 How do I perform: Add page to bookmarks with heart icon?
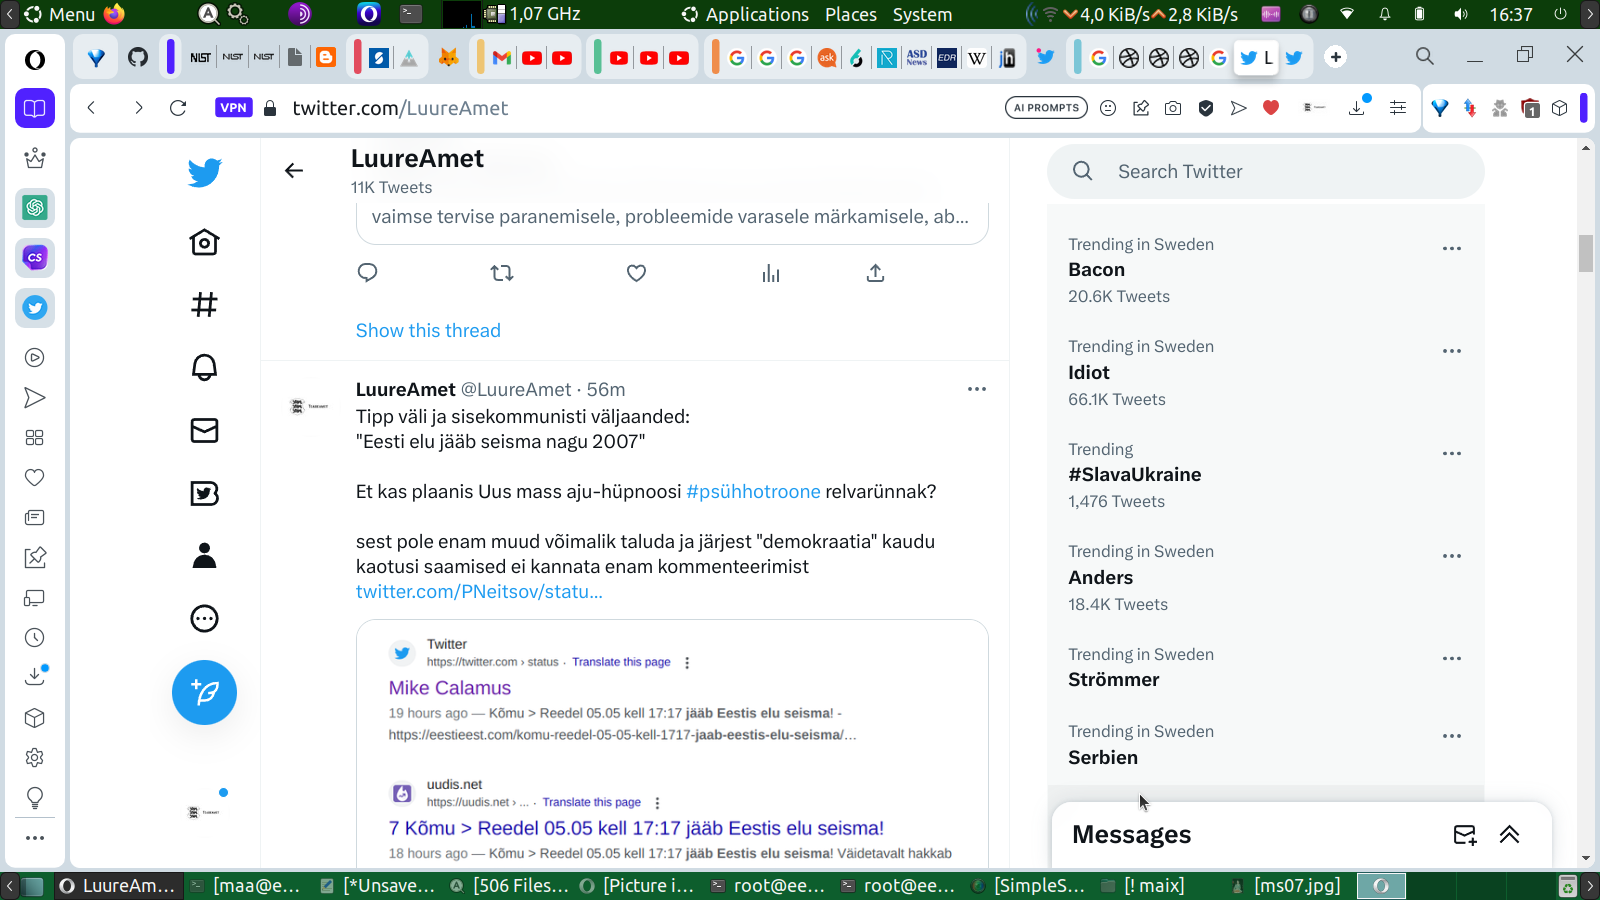click(1271, 108)
